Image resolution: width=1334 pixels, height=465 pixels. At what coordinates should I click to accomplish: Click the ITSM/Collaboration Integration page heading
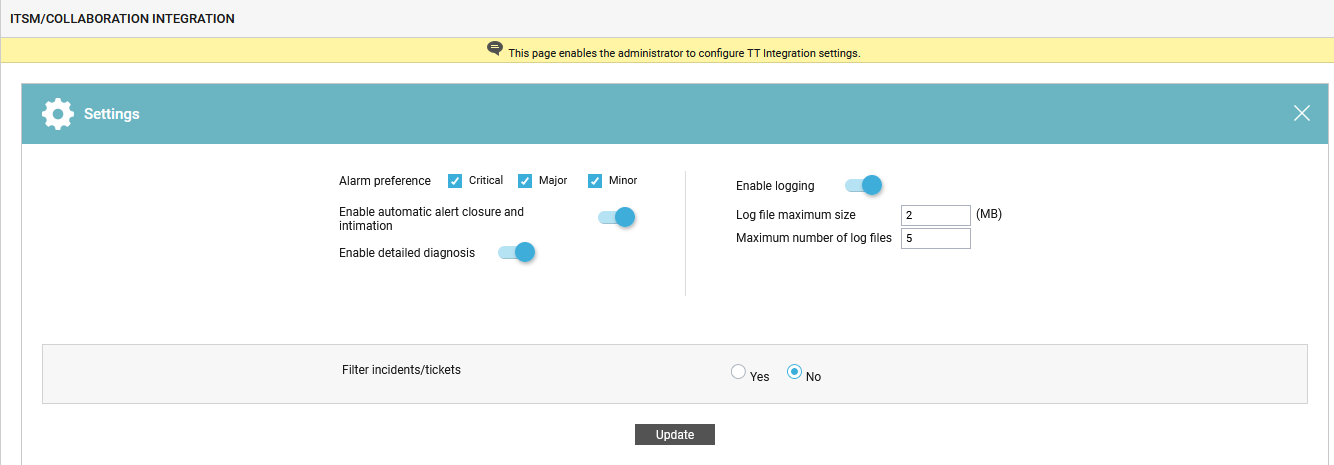pyautogui.click(x=122, y=19)
